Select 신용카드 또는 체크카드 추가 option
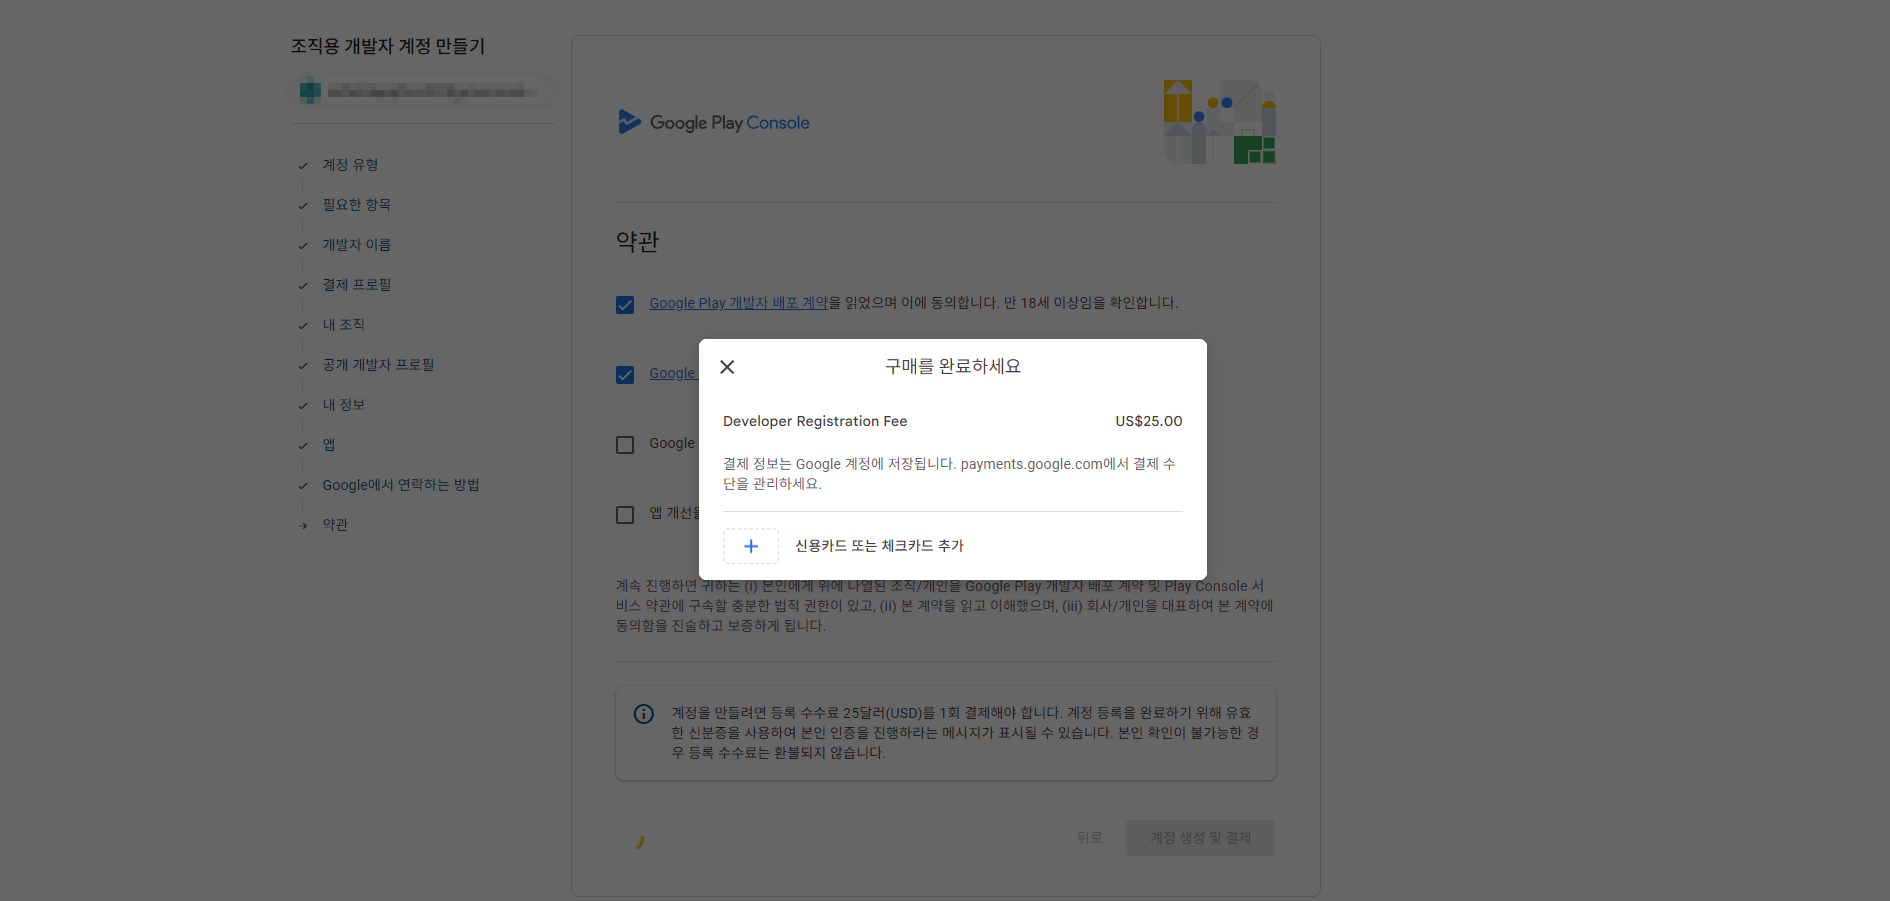Screen dimensions: 1890x901 pos(952,546)
